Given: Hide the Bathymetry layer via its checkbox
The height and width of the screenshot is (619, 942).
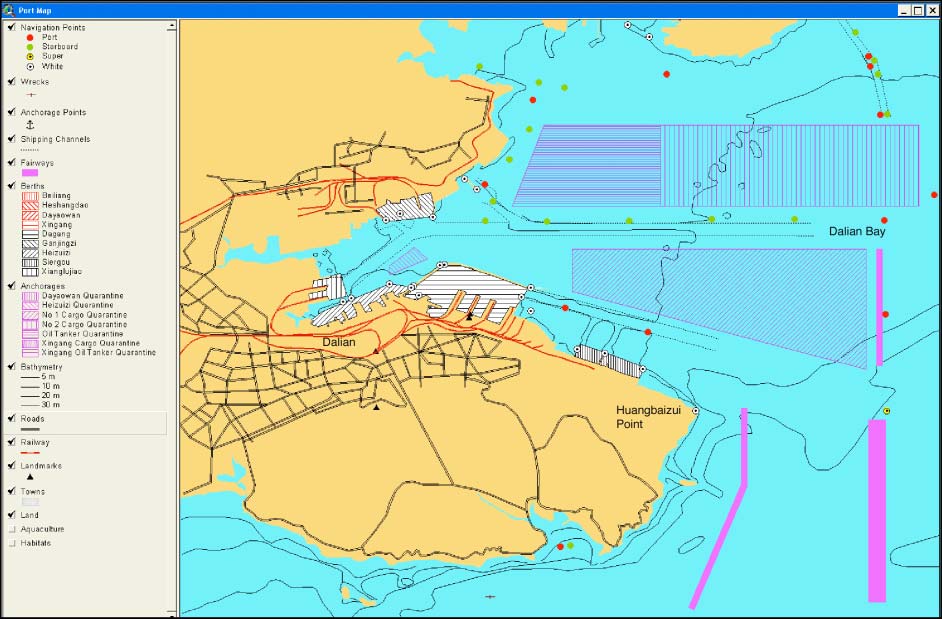Looking at the screenshot, I should coord(10,366).
